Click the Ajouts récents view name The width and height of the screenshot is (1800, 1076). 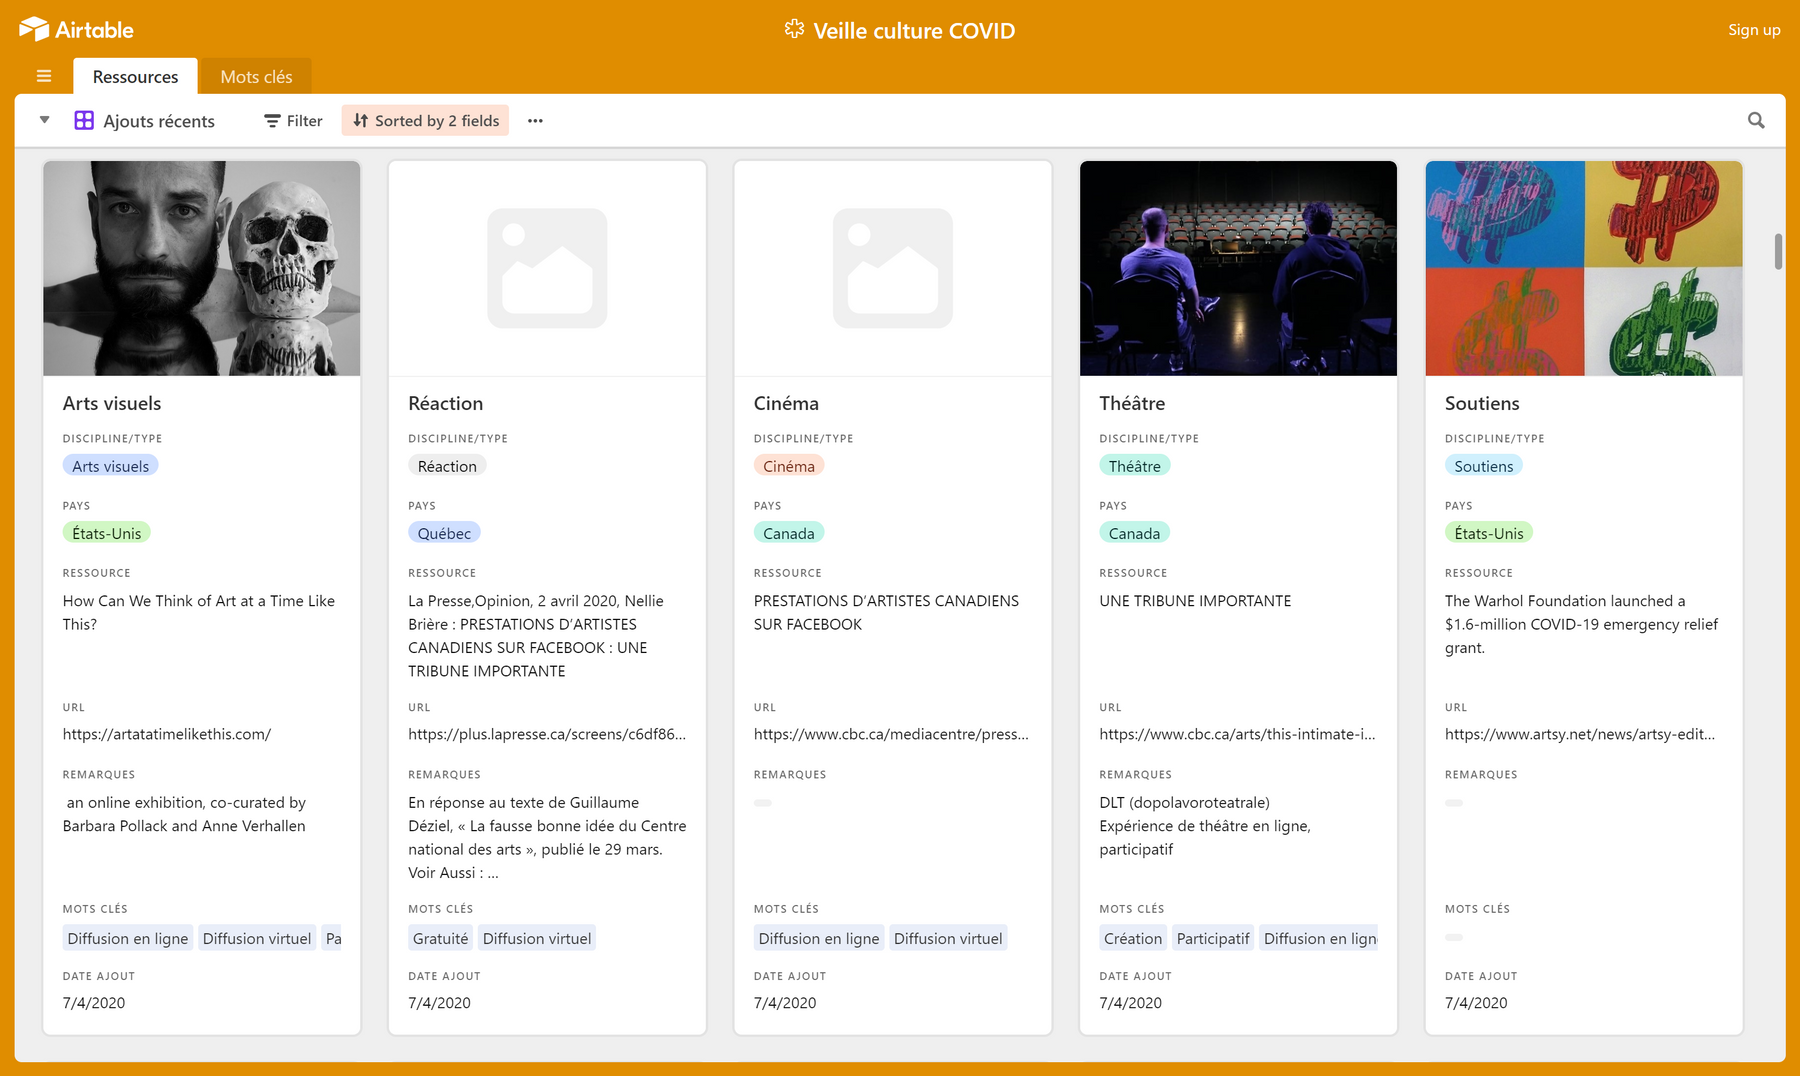pyautogui.click(x=159, y=121)
